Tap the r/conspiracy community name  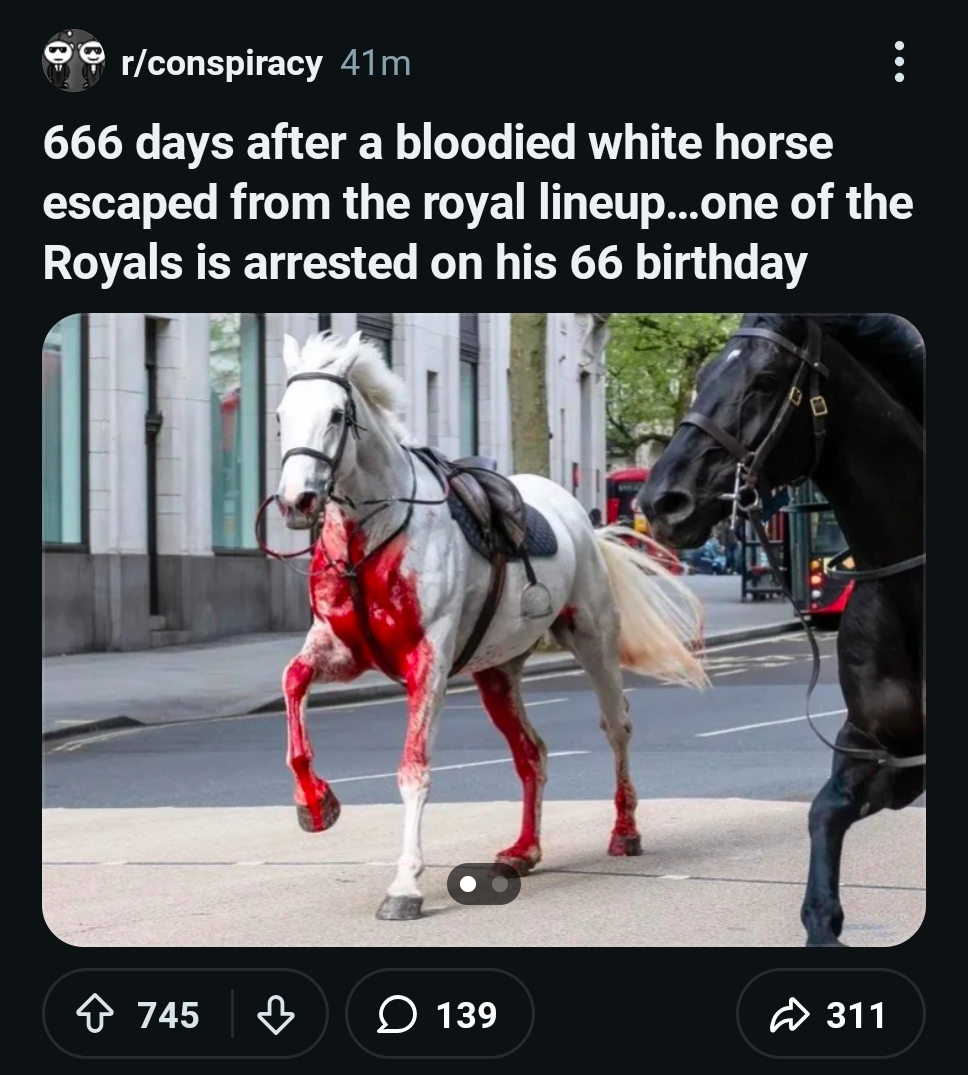coord(221,63)
